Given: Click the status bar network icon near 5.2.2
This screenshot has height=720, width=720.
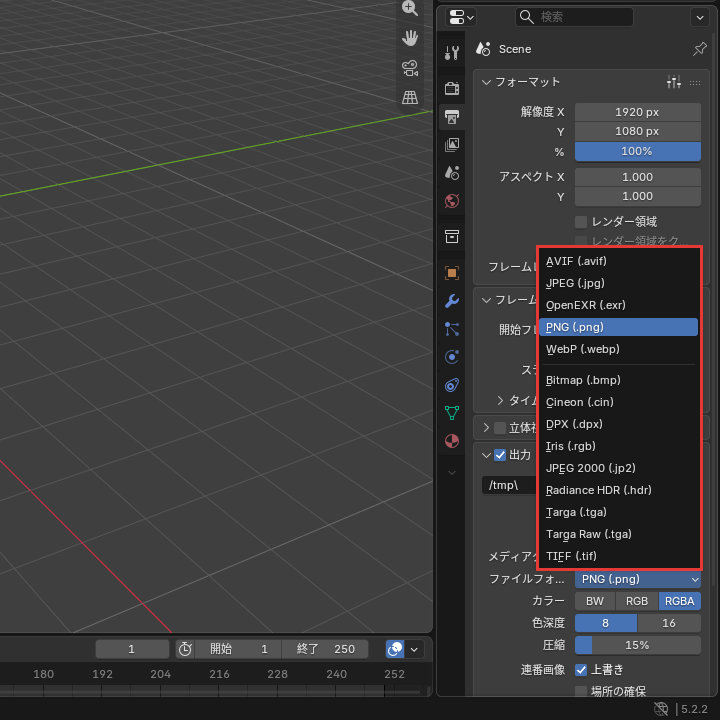Looking at the screenshot, I should (661, 709).
